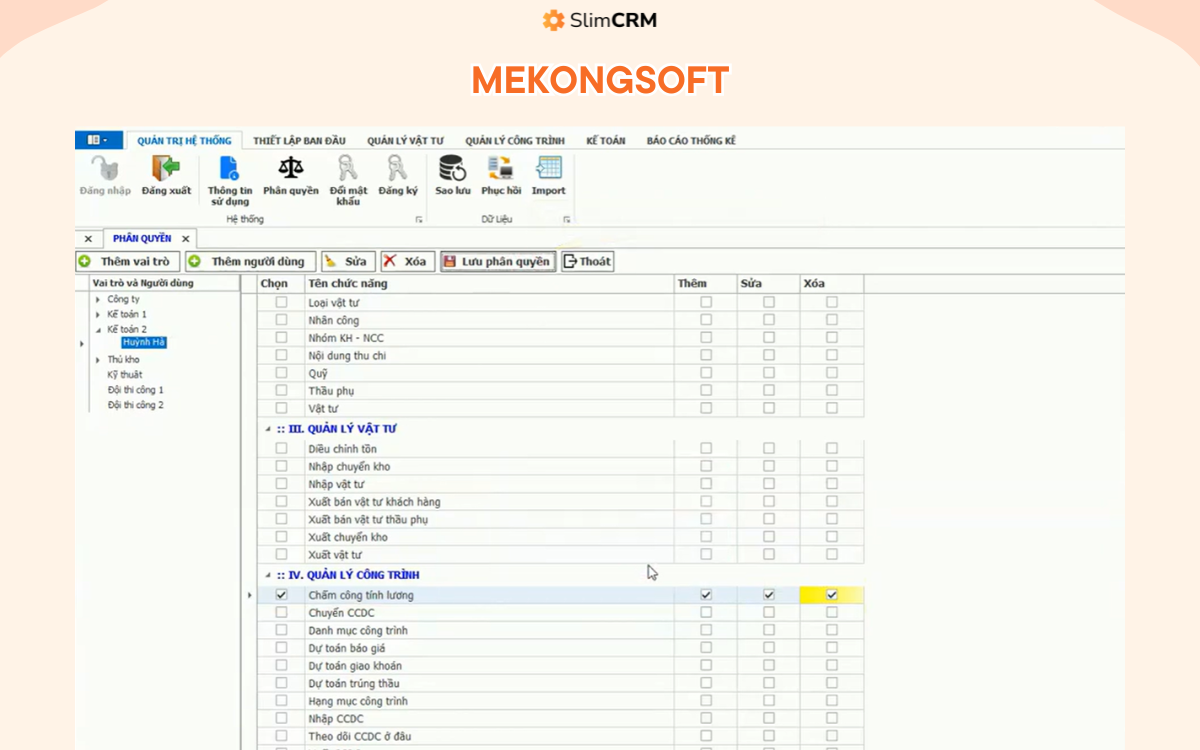The height and width of the screenshot is (750, 1200).
Task: Expand the Công ty tree node
Action: 98,299
